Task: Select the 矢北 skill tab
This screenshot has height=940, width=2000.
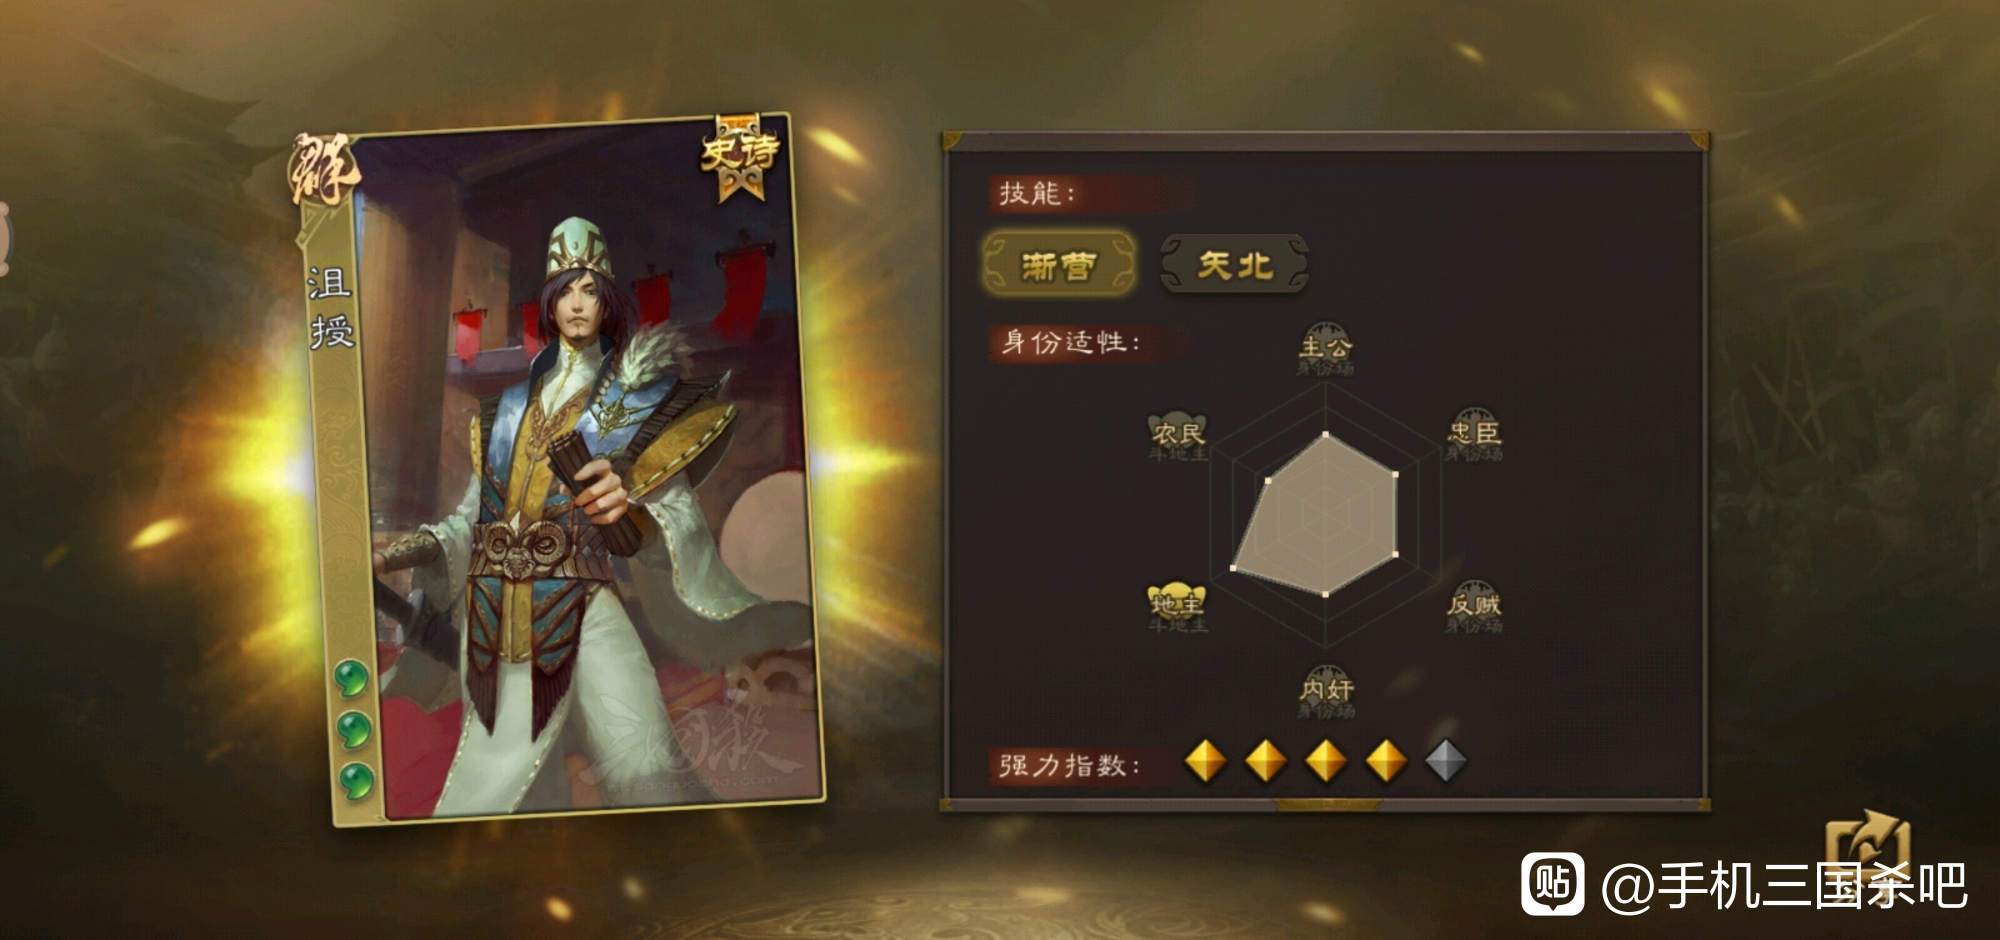Action: click(x=1235, y=265)
